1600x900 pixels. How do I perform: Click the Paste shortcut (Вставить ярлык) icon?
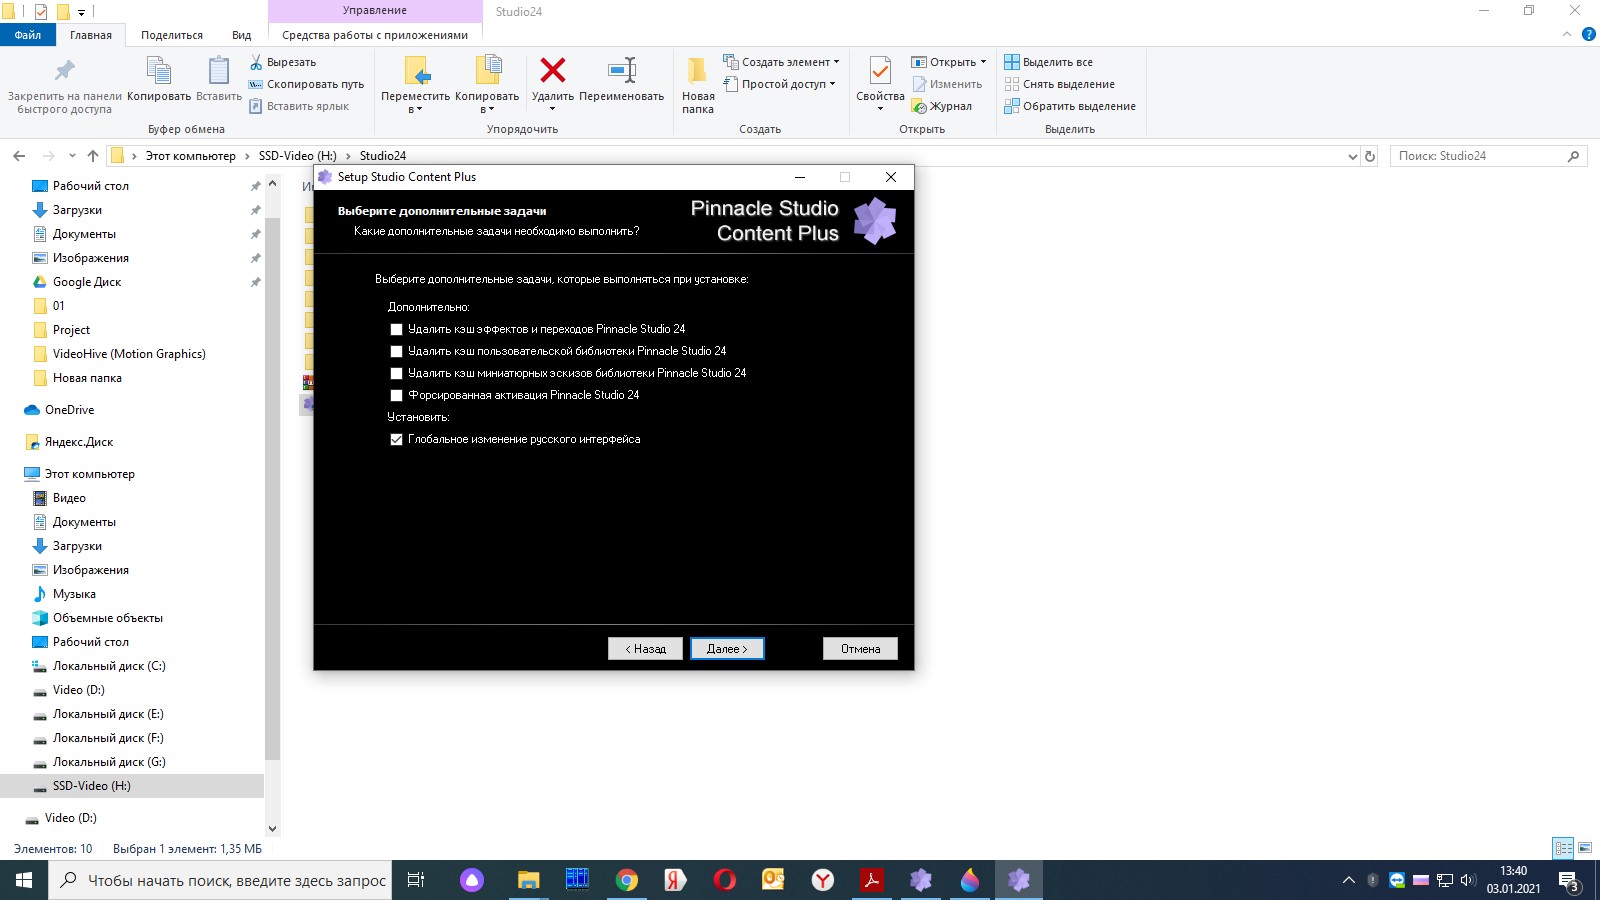tap(256, 106)
